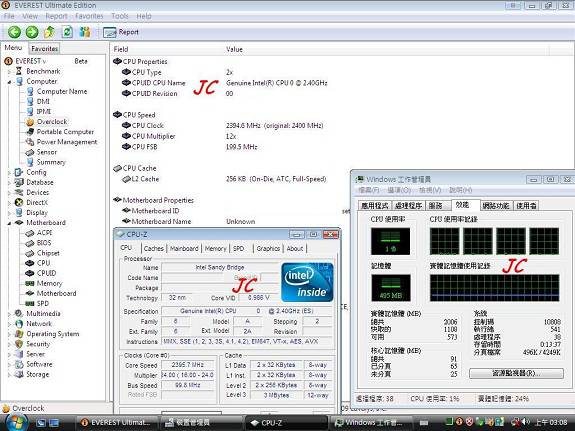Select the Benchmark tree item
Image resolution: width=575 pixels, height=431 pixels.
pyautogui.click(x=43, y=71)
